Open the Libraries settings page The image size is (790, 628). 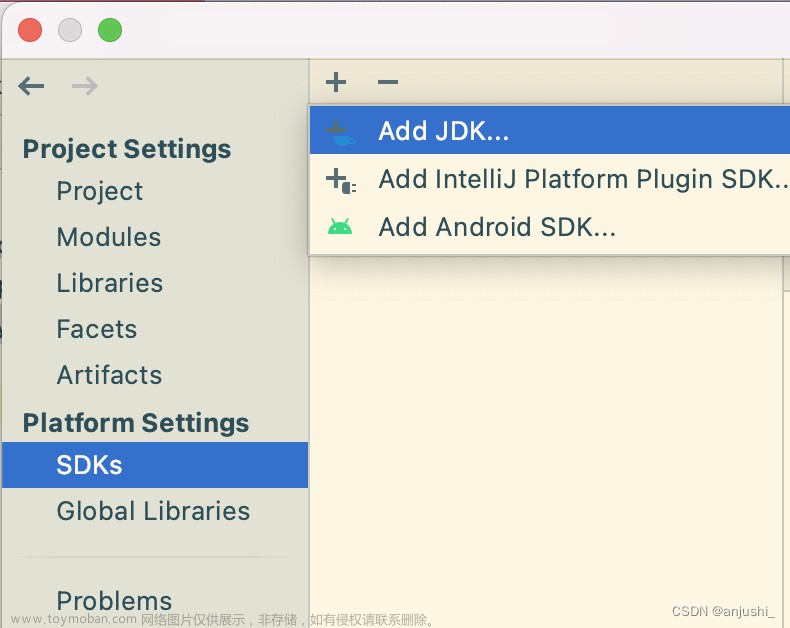[x=110, y=283]
